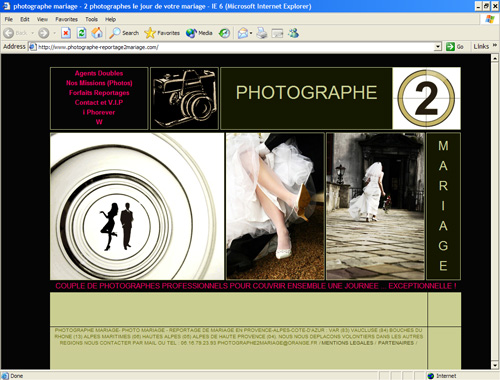Open the History toolbar icon
Image resolution: width=500 pixels, height=380 pixels.
(x=224, y=33)
